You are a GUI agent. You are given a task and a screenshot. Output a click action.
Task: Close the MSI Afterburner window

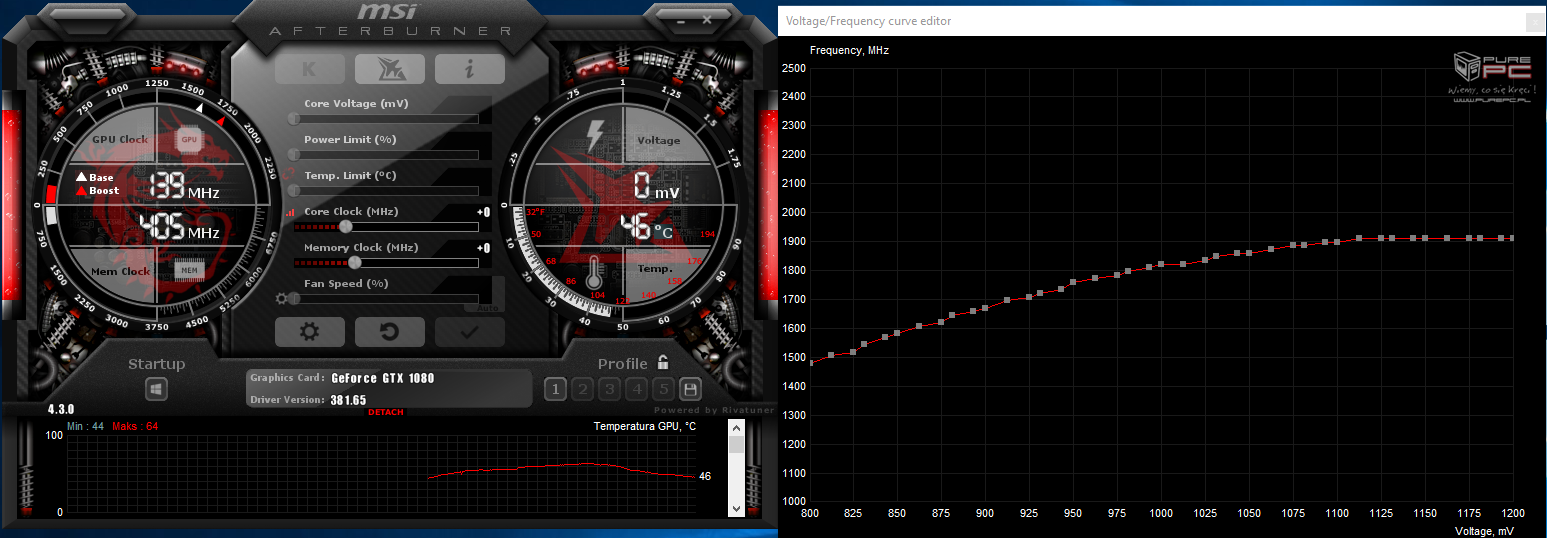707,19
